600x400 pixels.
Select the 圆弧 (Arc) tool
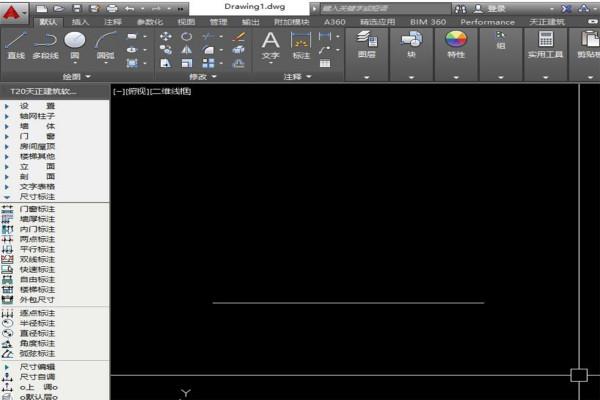[106, 42]
